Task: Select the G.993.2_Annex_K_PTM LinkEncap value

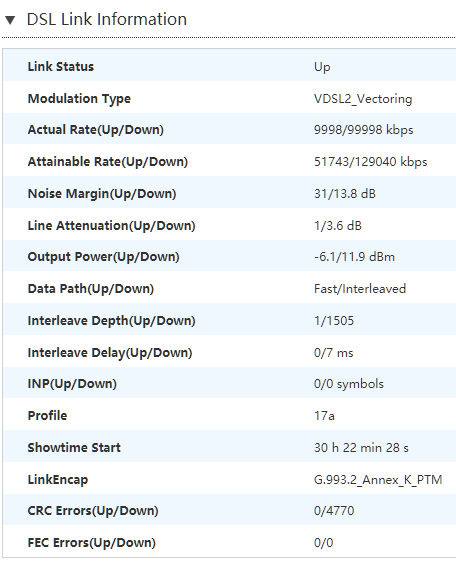Action: (x=378, y=480)
